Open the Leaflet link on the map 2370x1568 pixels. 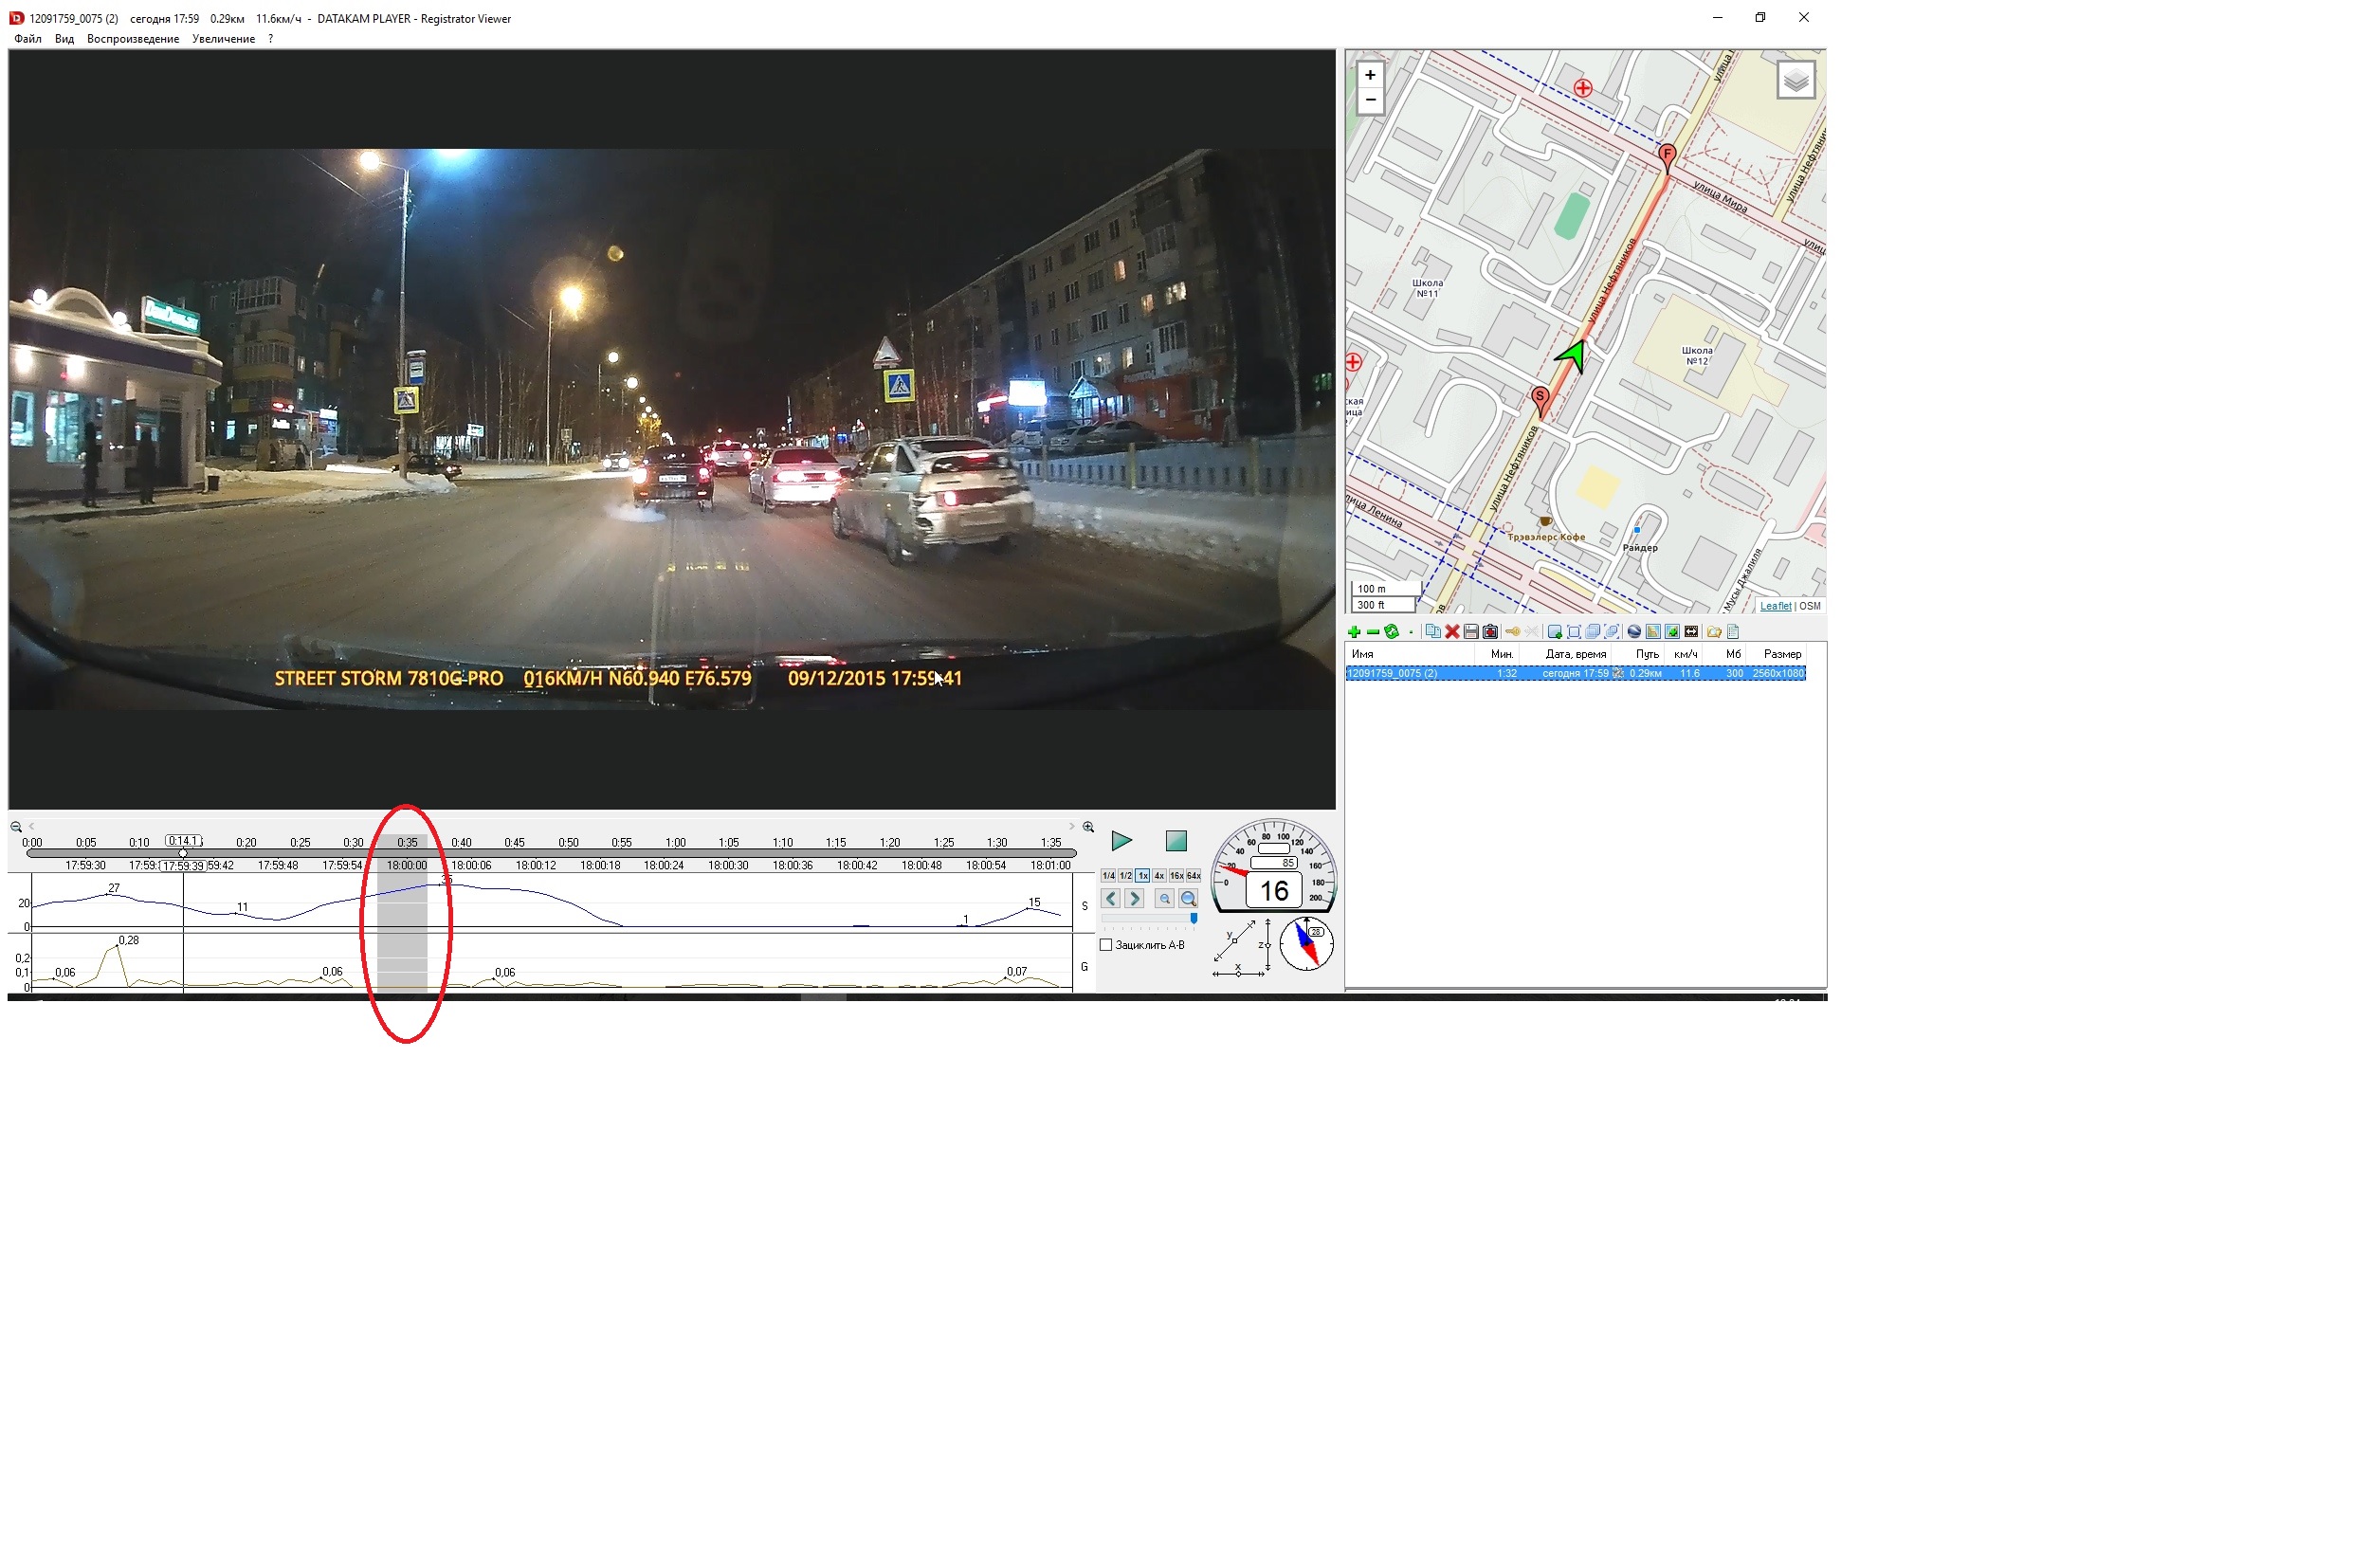tap(1775, 606)
